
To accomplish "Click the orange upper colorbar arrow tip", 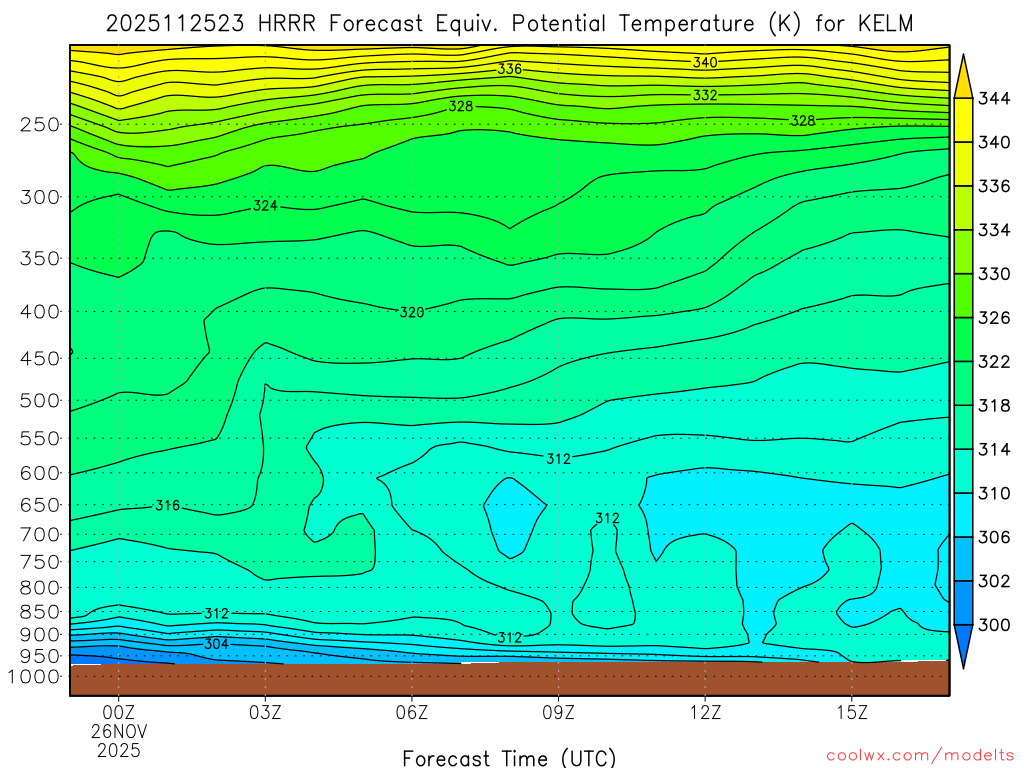I will [963, 76].
